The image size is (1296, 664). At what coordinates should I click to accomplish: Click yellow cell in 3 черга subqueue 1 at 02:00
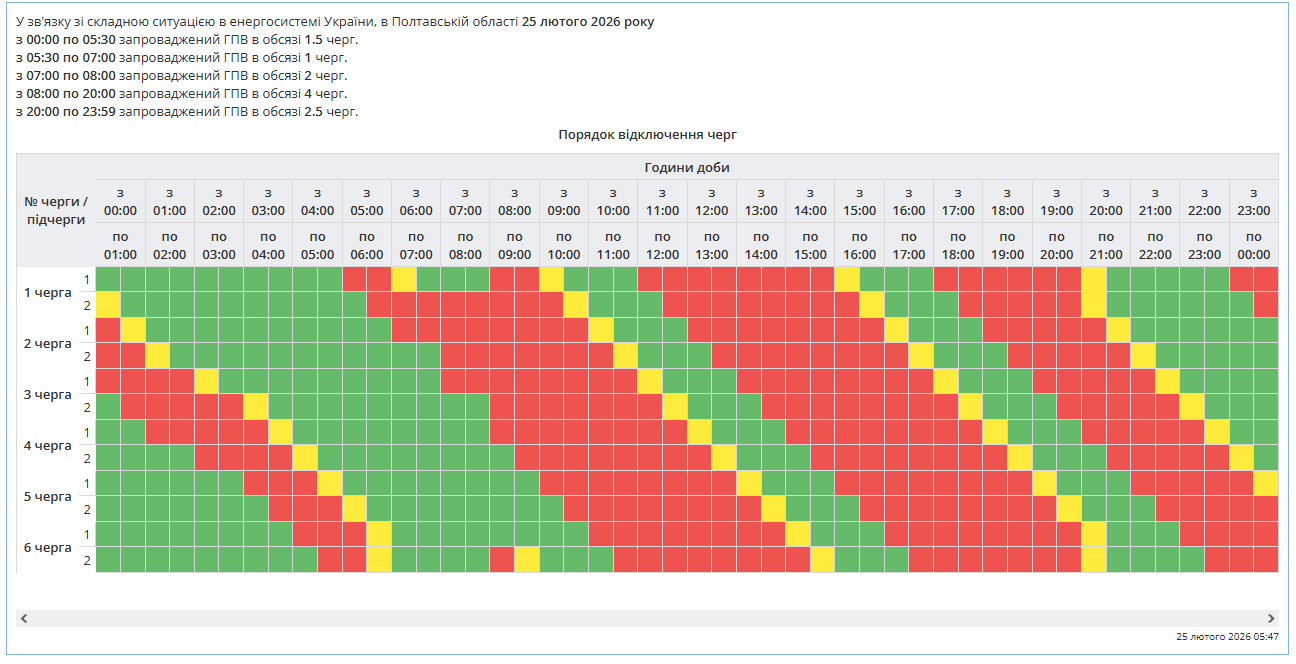[206, 381]
